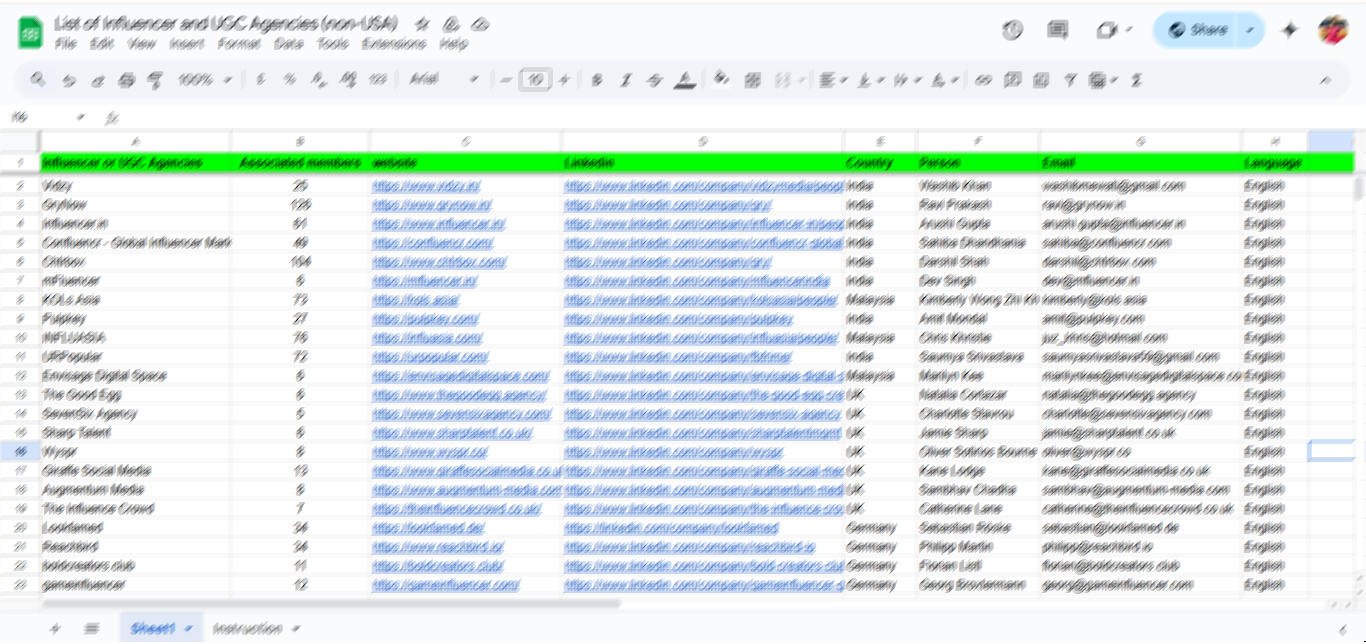Format selection as currency
Screen dimensions: 1366x644
coord(261,80)
